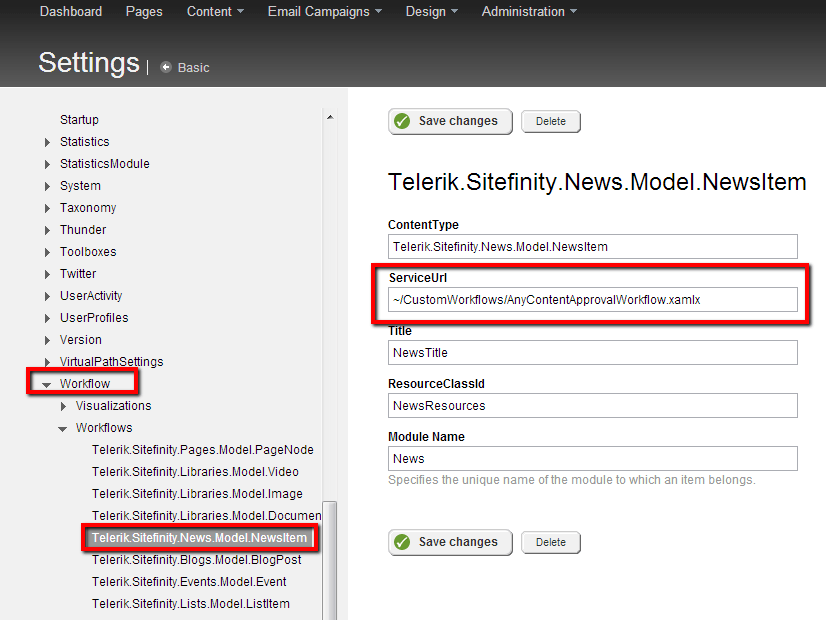Go to the Dashboard tab
The width and height of the screenshot is (826, 620).
click(71, 12)
